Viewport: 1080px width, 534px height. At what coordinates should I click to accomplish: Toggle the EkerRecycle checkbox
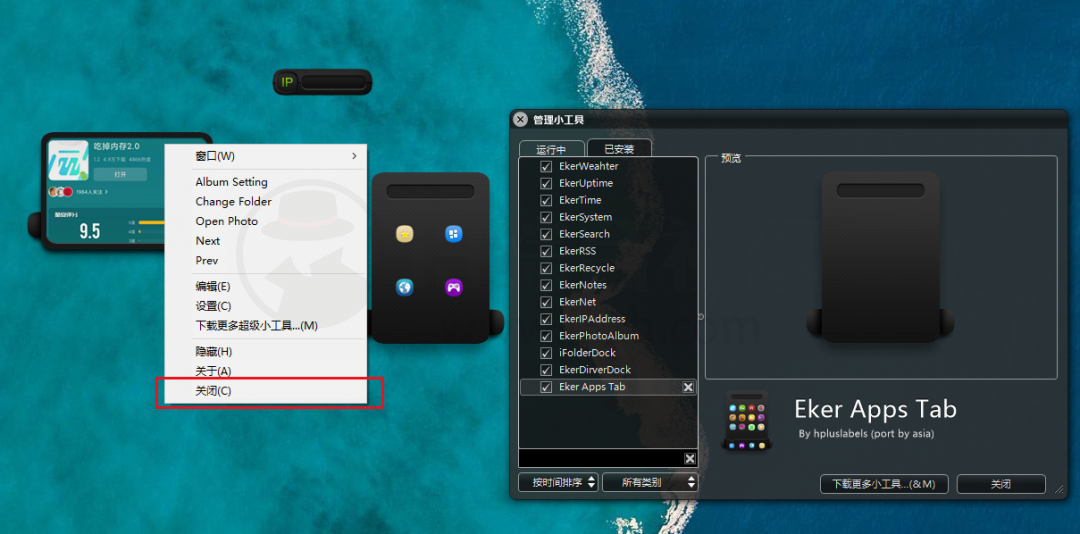coord(546,268)
